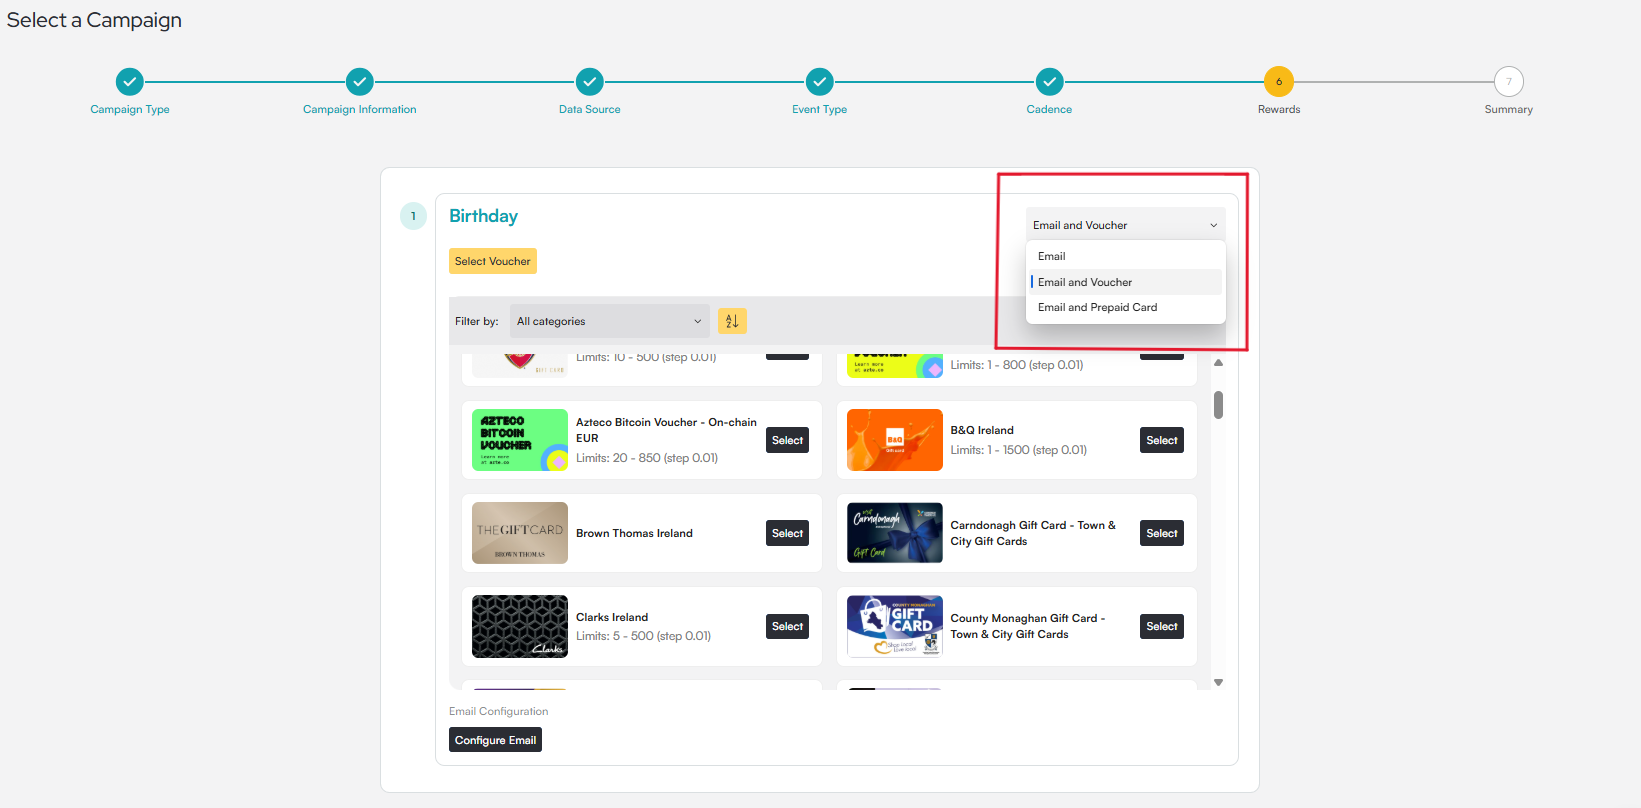Click the Configure Email button
This screenshot has height=808, width=1641.
[x=495, y=740]
